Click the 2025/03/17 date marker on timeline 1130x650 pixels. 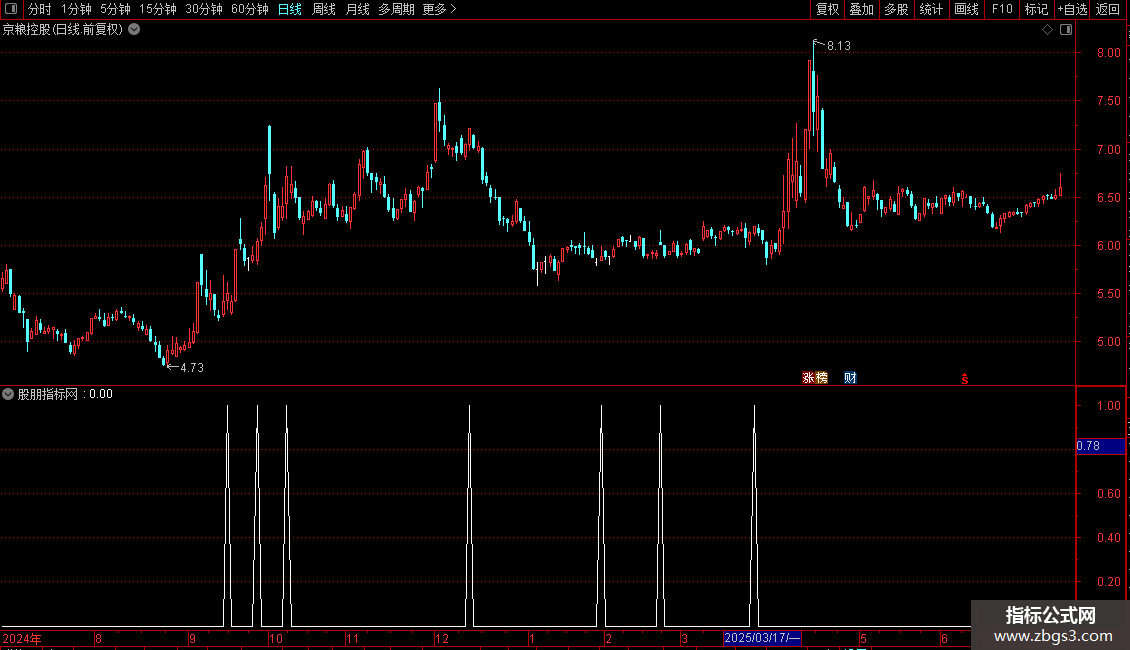tap(762, 638)
